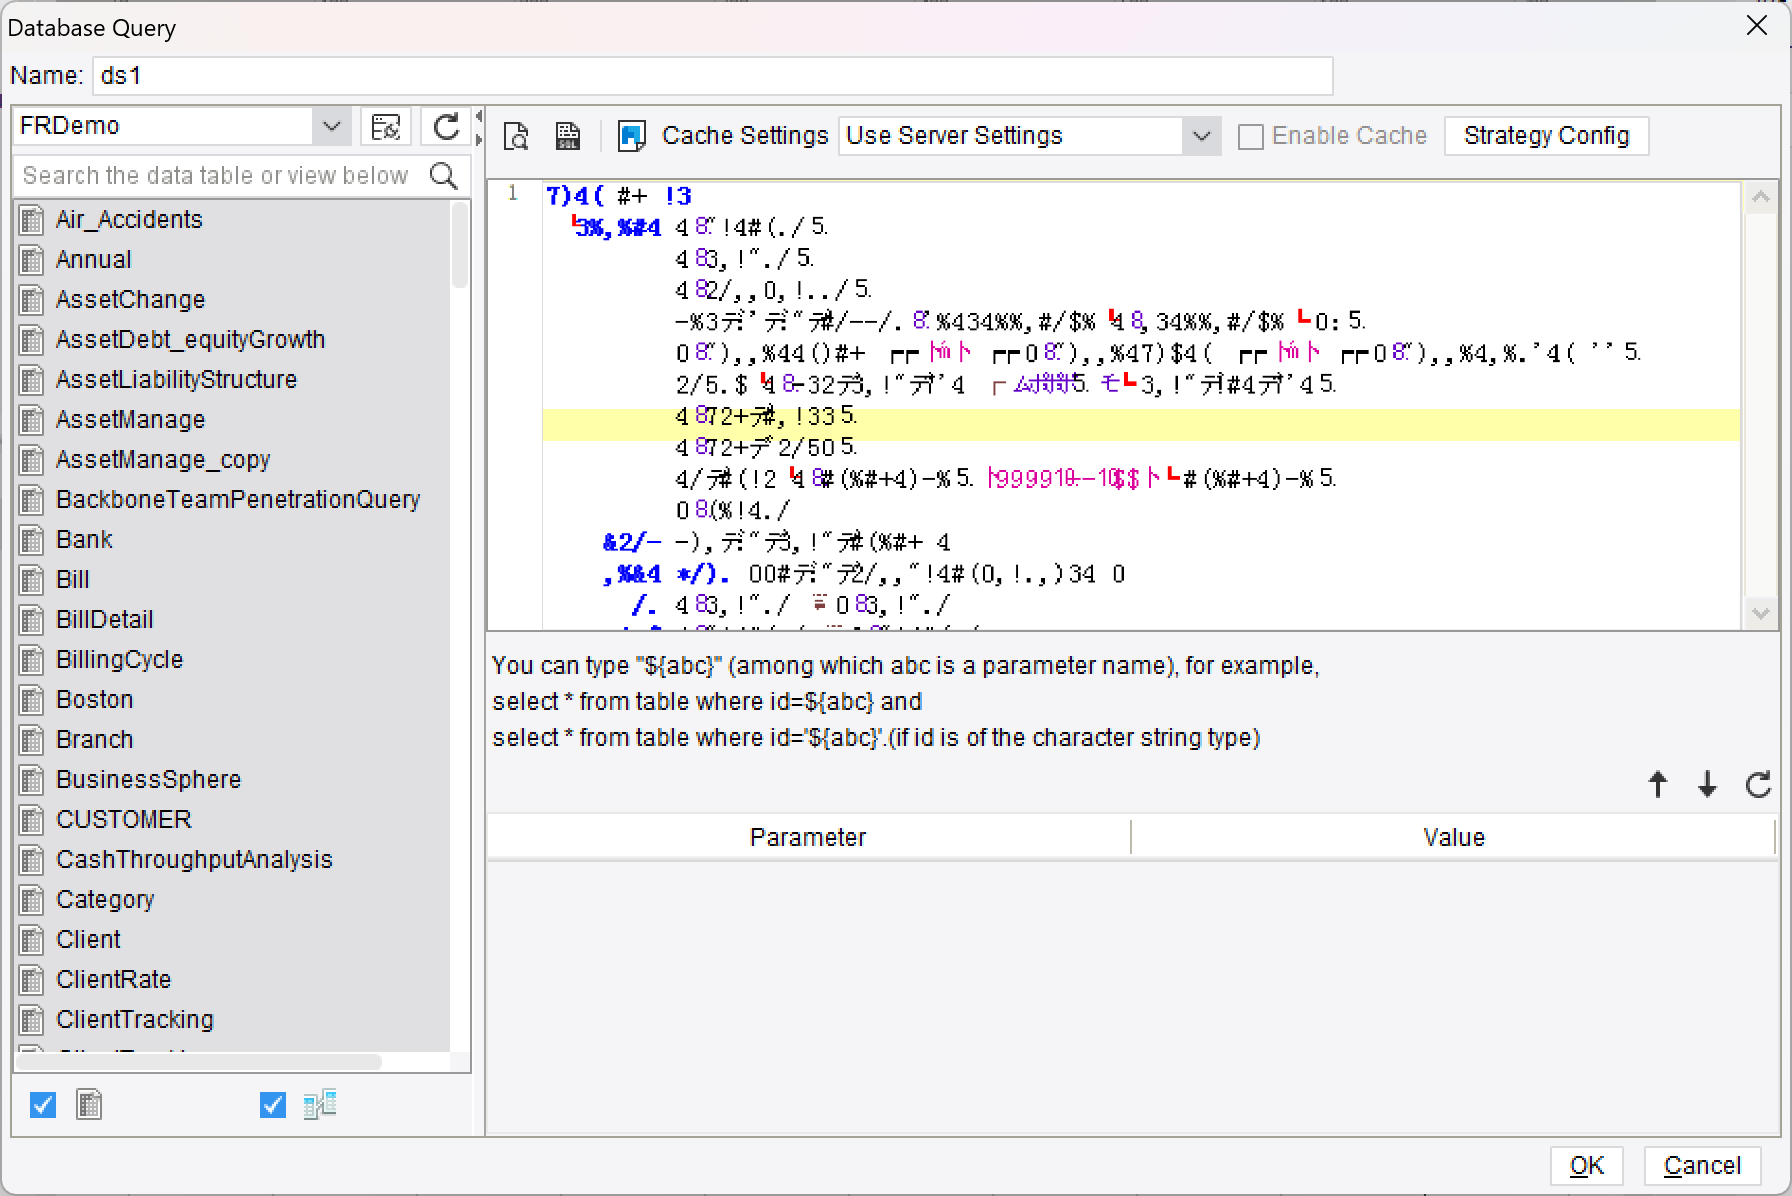Screen dimensions: 1792x1196
Task: Move parameter down with down arrow
Action: click(1708, 785)
